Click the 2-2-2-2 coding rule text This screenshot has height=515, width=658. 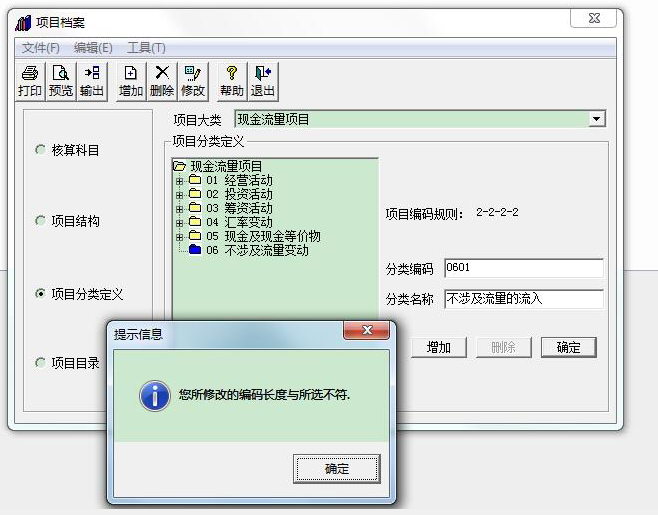click(x=497, y=212)
